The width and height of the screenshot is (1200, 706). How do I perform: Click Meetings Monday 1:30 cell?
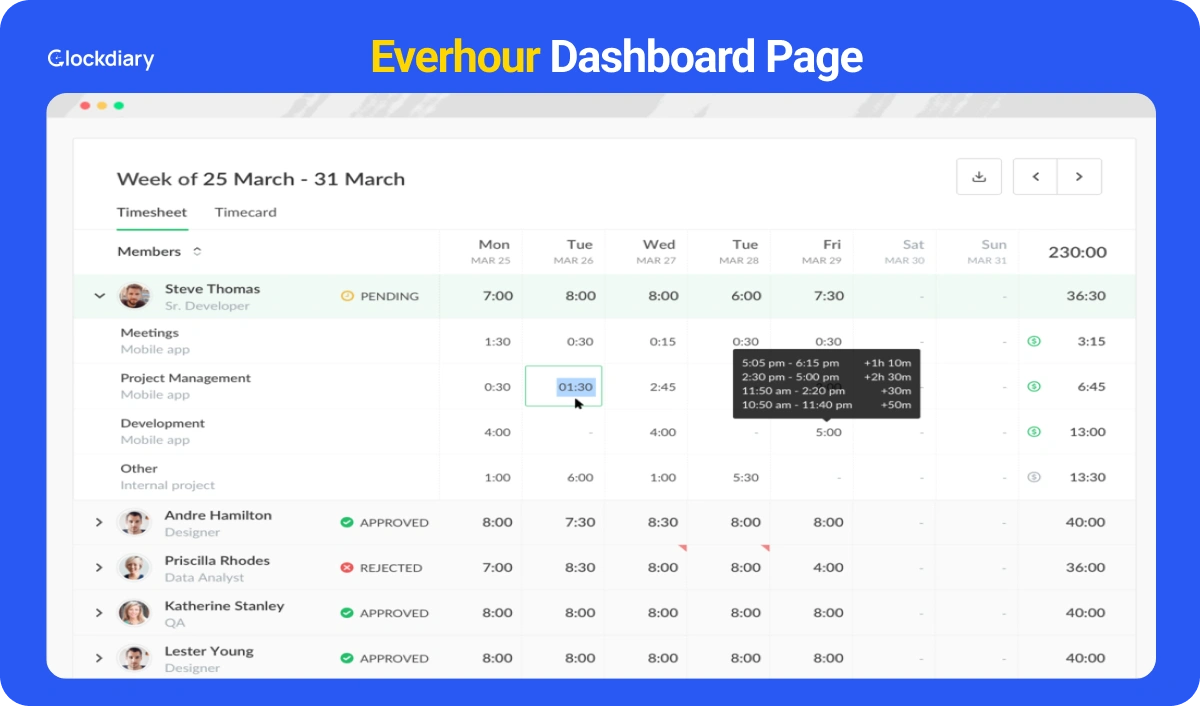(x=497, y=341)
